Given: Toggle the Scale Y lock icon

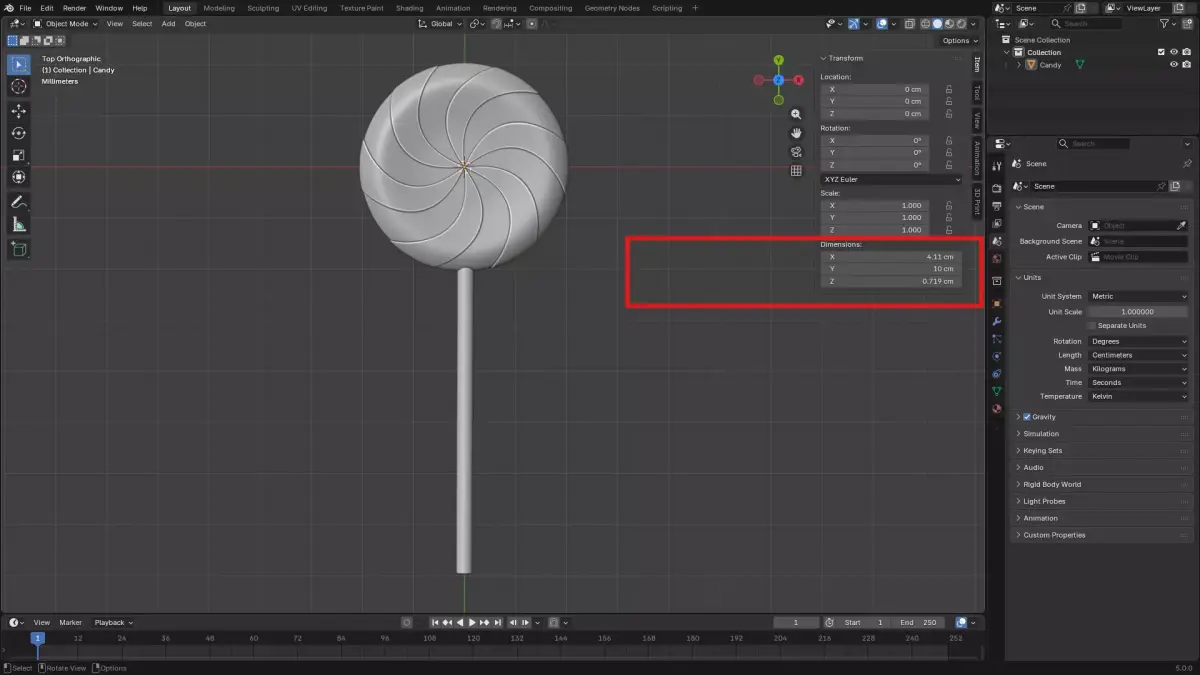Looking at the screenshot, I should [x=948, y=217].
